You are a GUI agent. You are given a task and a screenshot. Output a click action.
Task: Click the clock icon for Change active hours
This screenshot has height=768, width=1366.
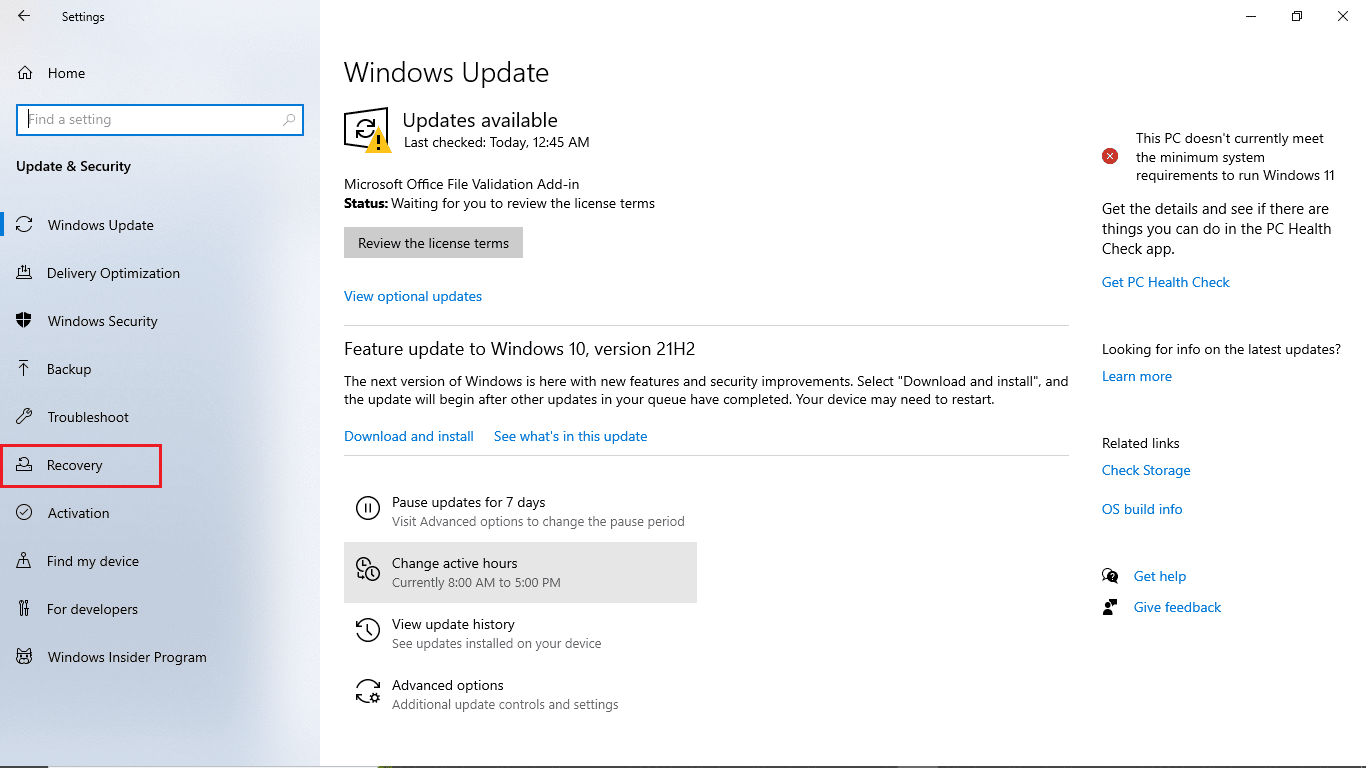(x=368, y=570)
